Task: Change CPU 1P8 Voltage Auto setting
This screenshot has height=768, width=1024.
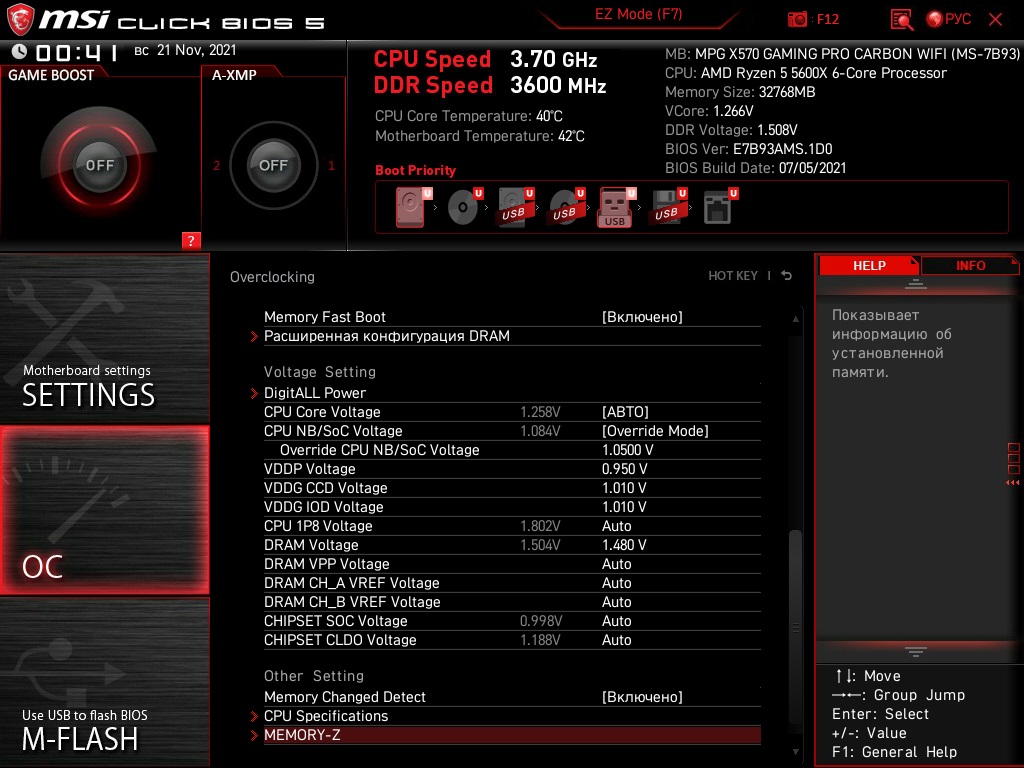Action: [x=616, y=526]
